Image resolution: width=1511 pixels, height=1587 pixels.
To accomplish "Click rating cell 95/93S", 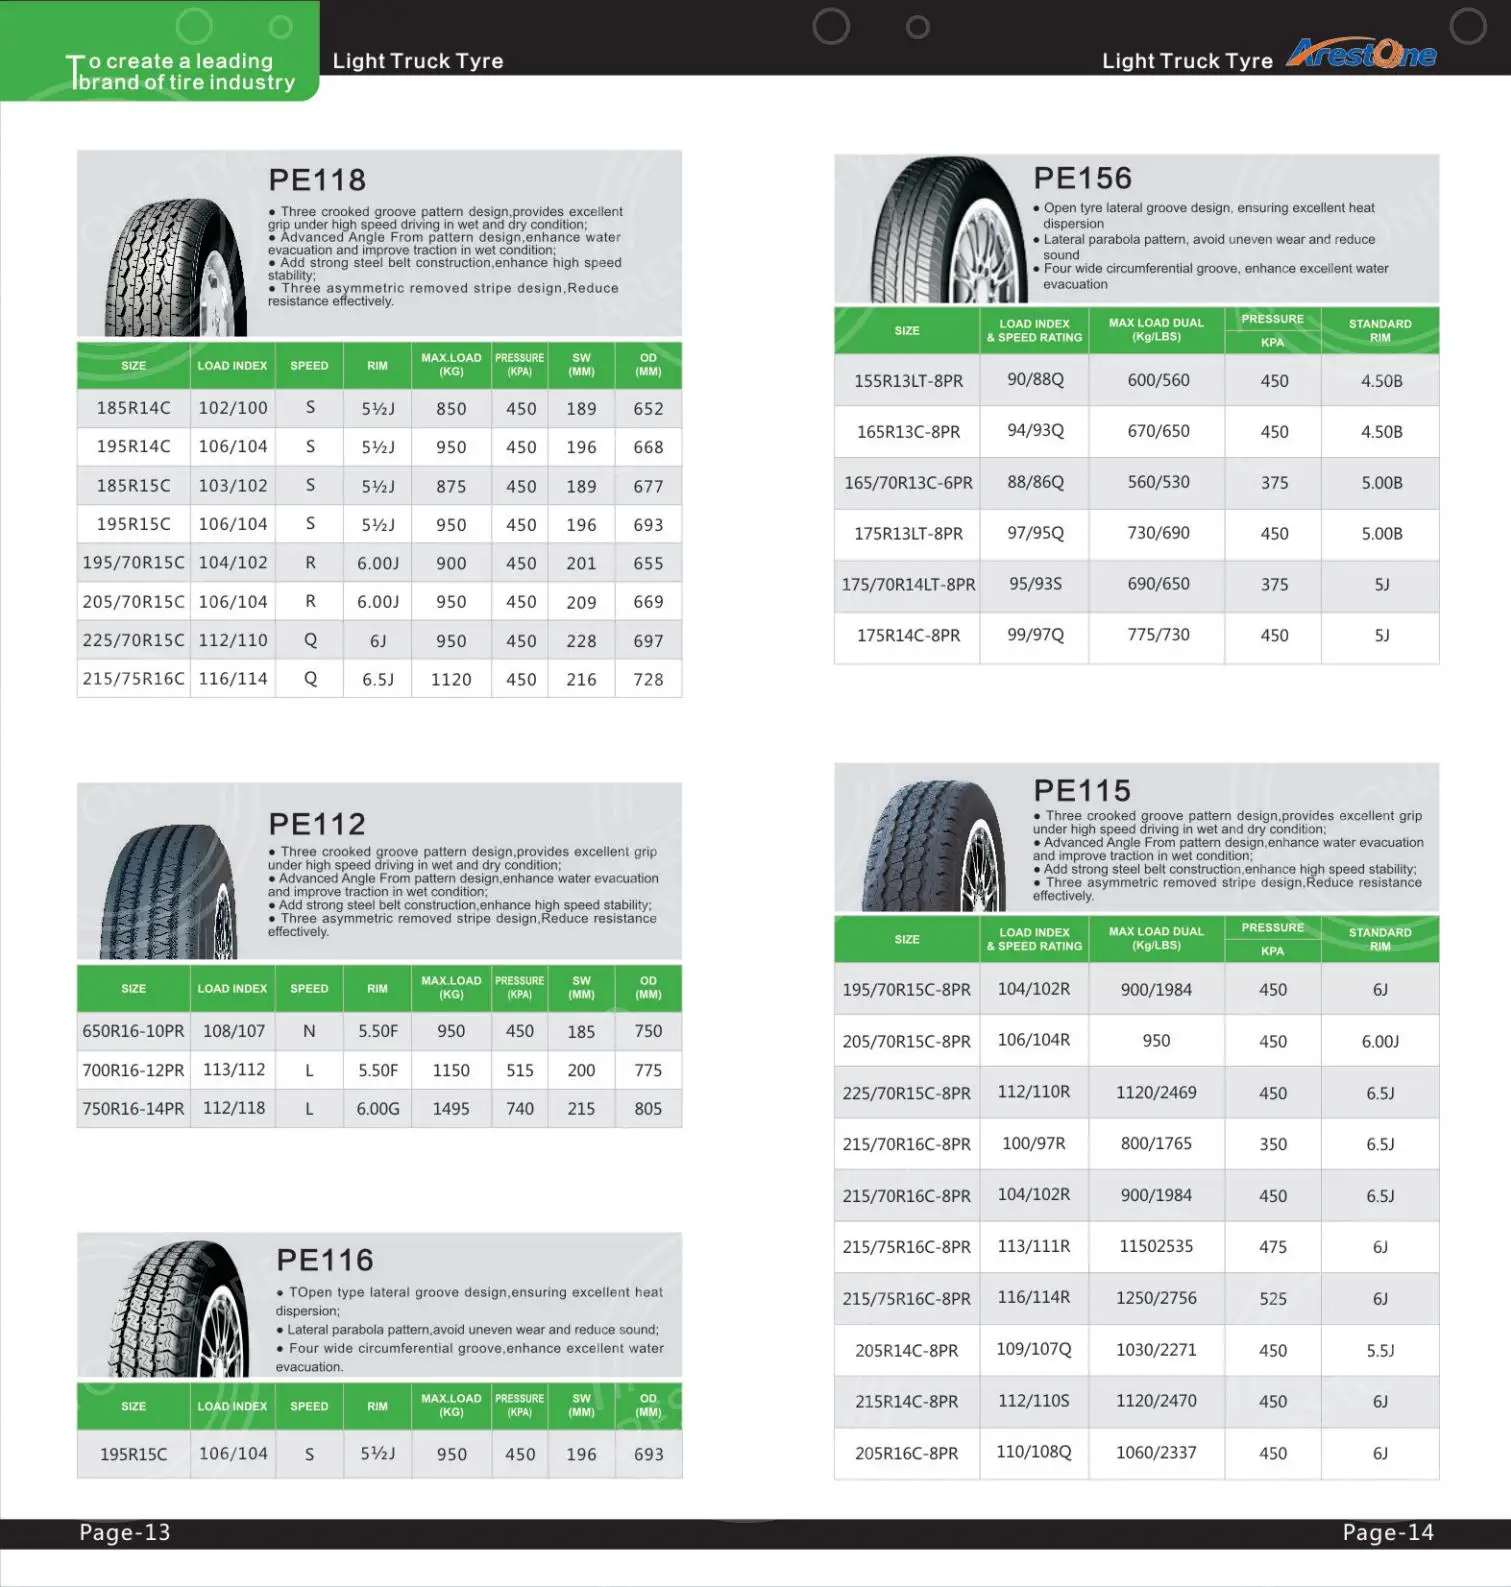I will tap(1035, 583).
